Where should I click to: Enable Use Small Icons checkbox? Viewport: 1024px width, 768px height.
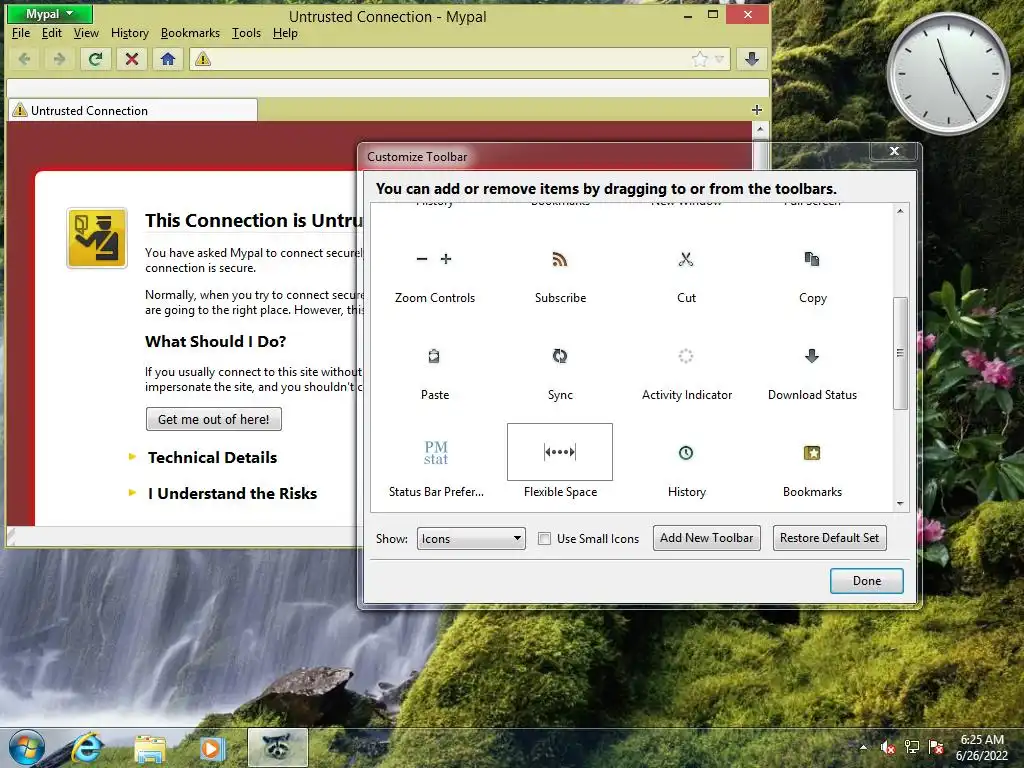544,539
